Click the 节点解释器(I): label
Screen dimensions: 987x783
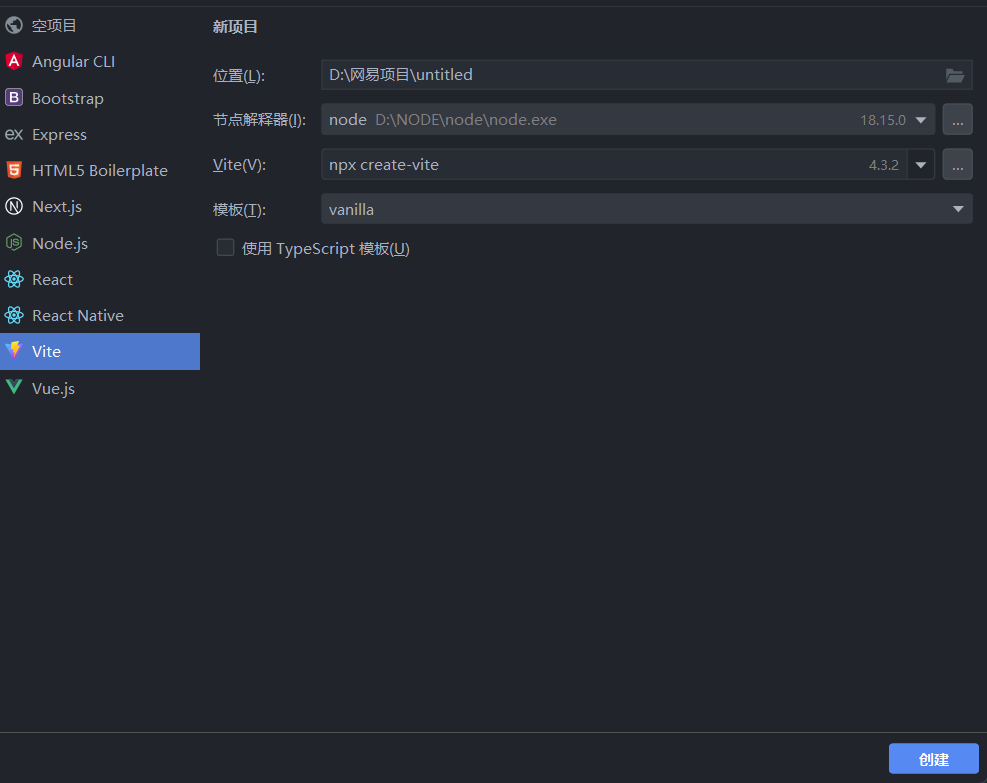[x=259, y=120]
